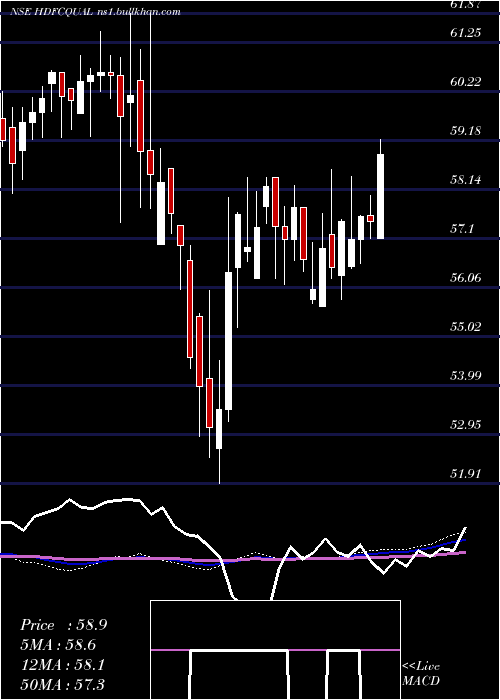Click the 12MA : 58.1 readout
The width and height of the screenshot is (500, 700).
[x=63, y=665]
